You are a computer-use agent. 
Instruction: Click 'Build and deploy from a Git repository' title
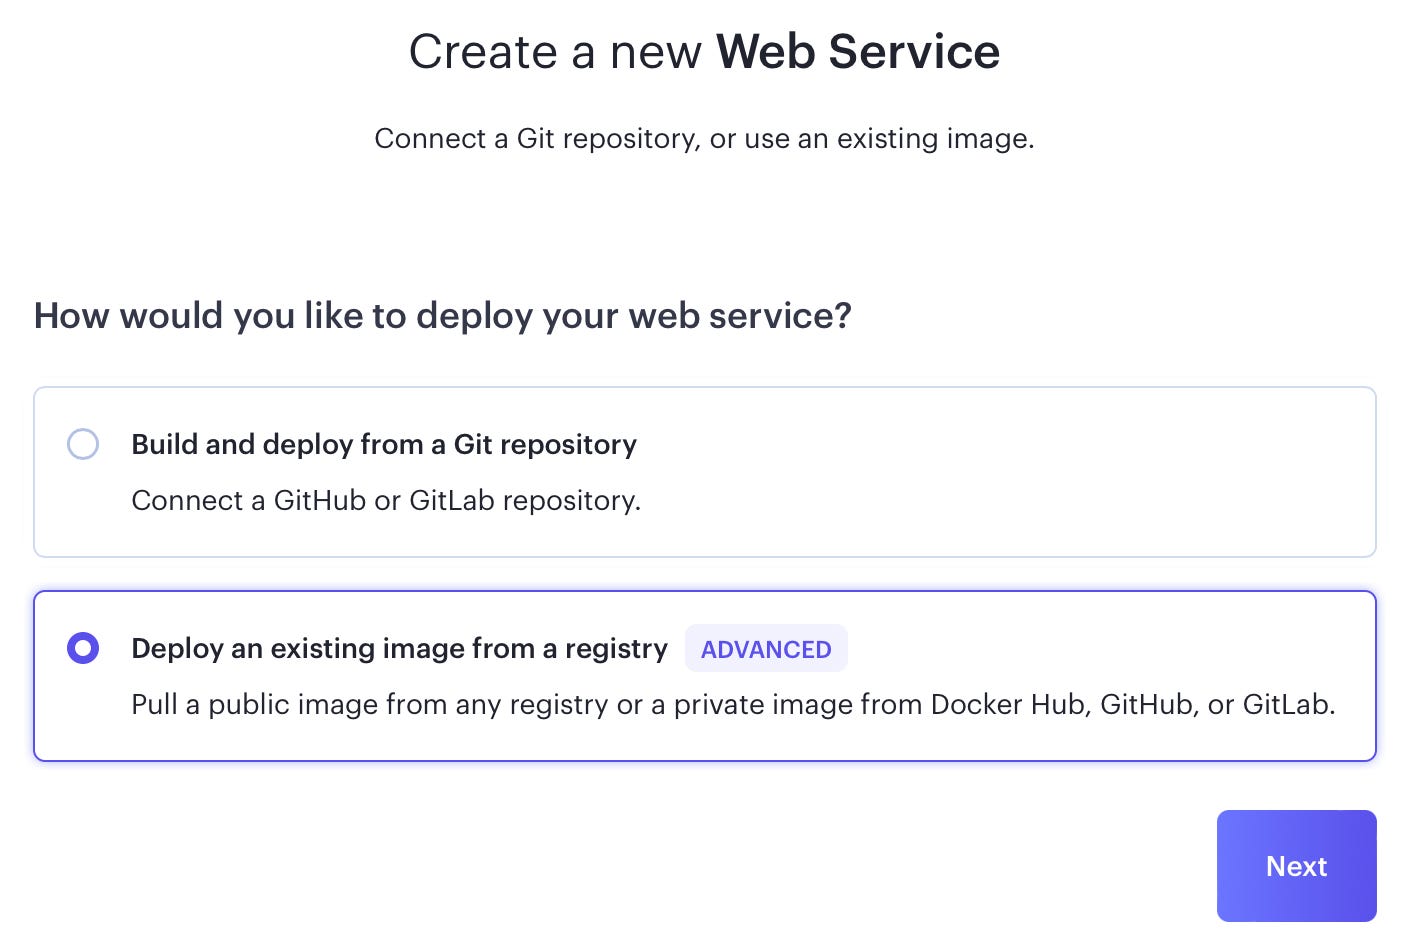pyautogui.click(x=384, y=444)
